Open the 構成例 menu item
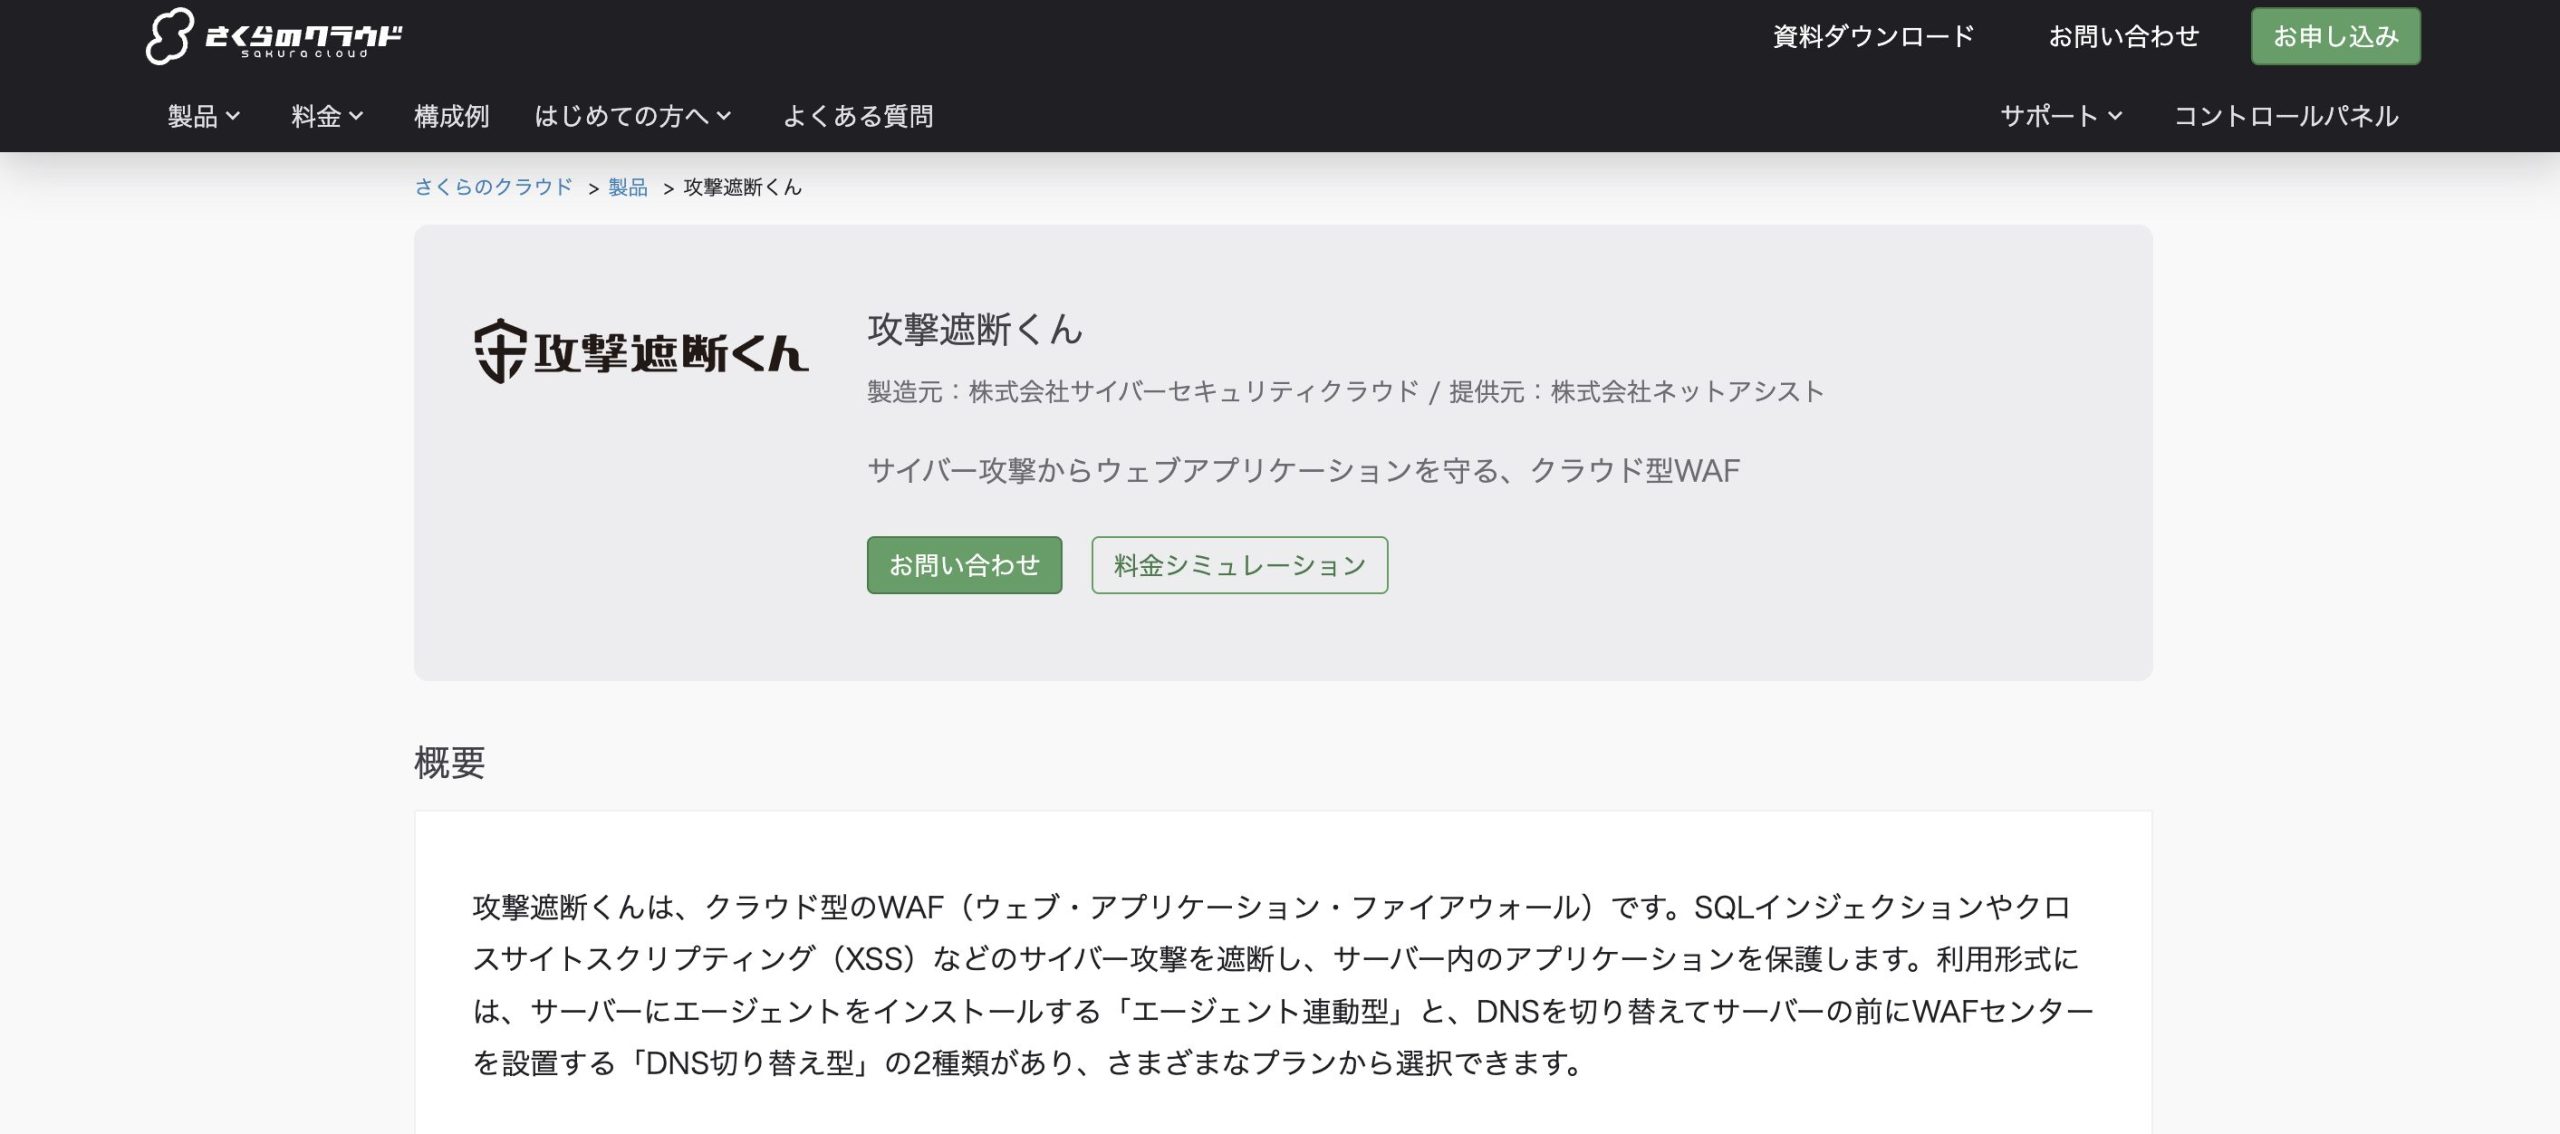The image size is (2560, 1134). [x=451, y=116]
